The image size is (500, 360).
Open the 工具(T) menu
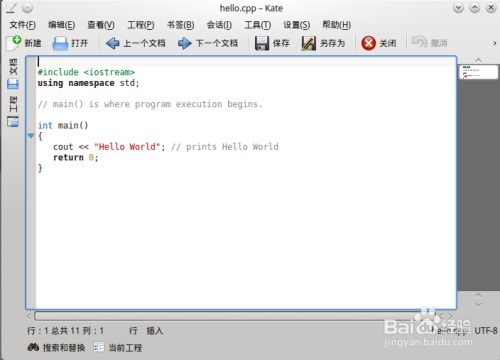(x=257, y=25)
